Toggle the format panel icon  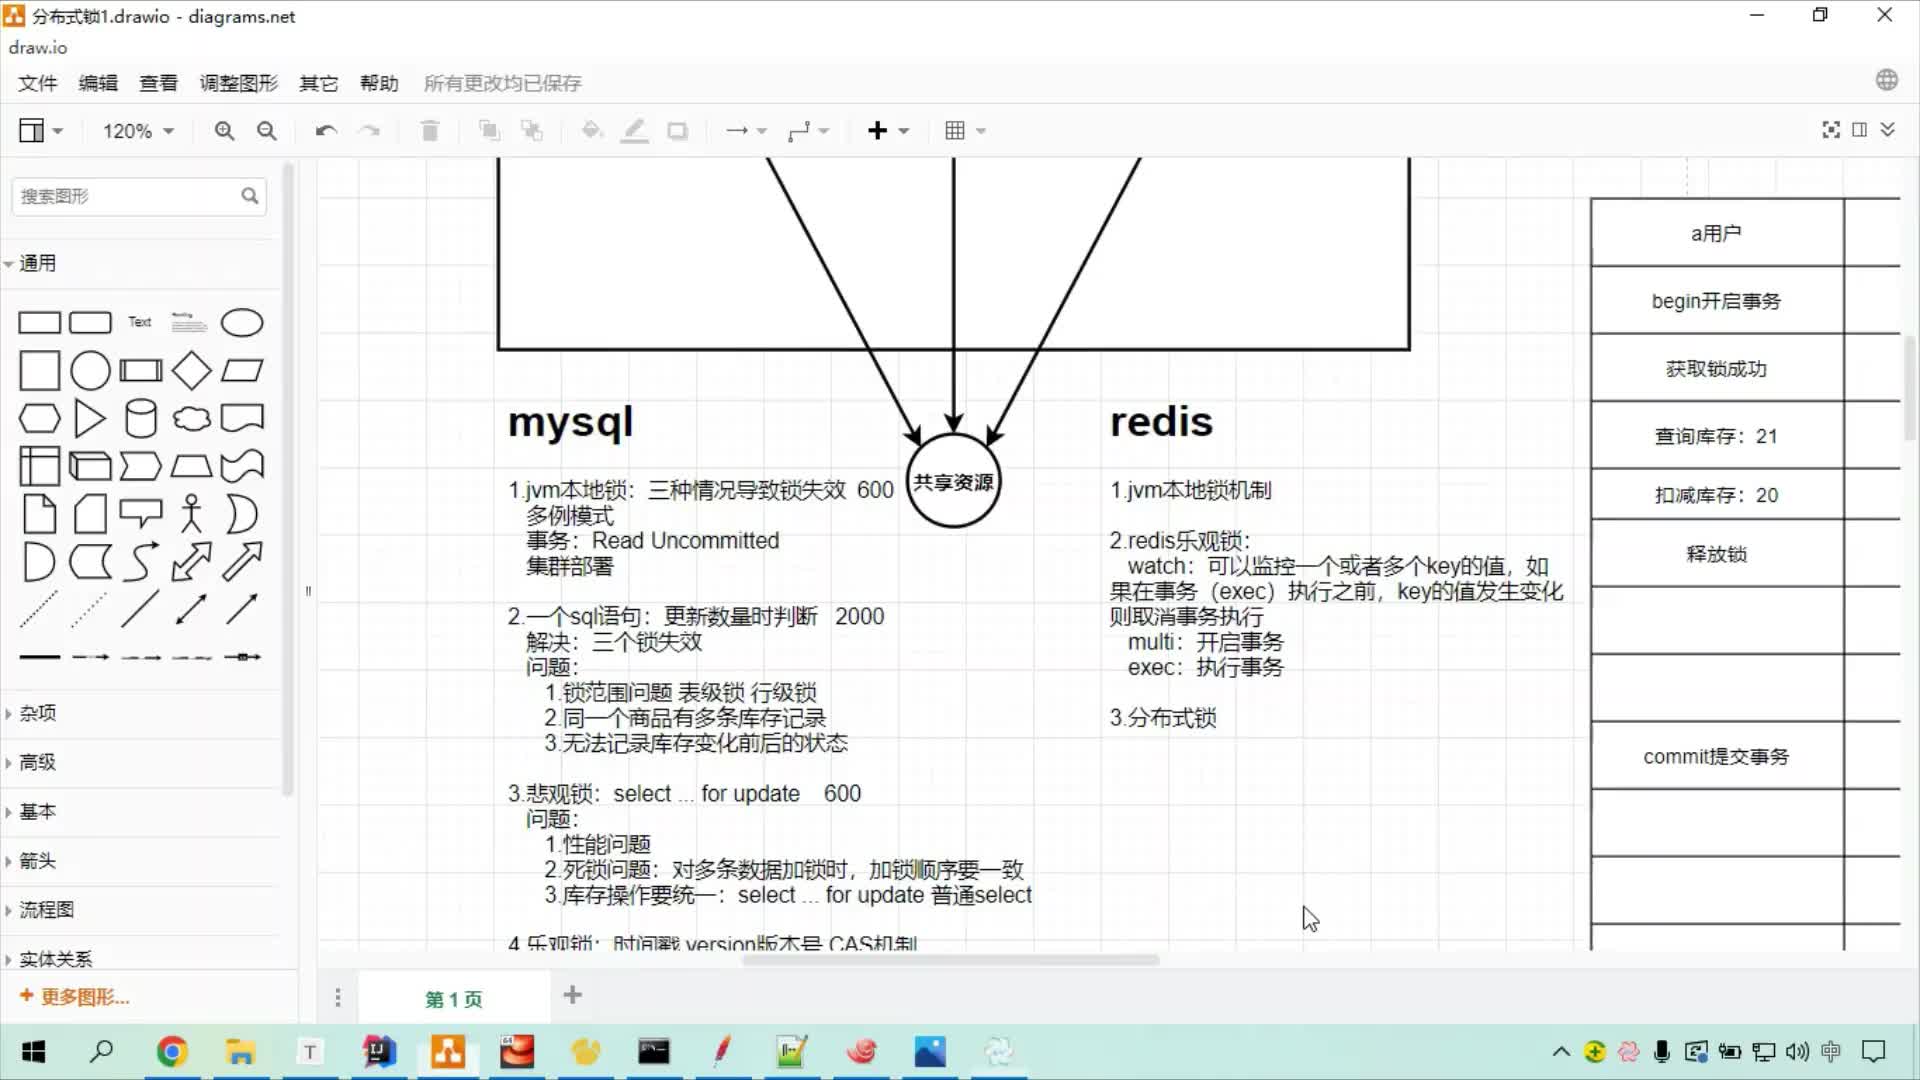click(1860, 130)
